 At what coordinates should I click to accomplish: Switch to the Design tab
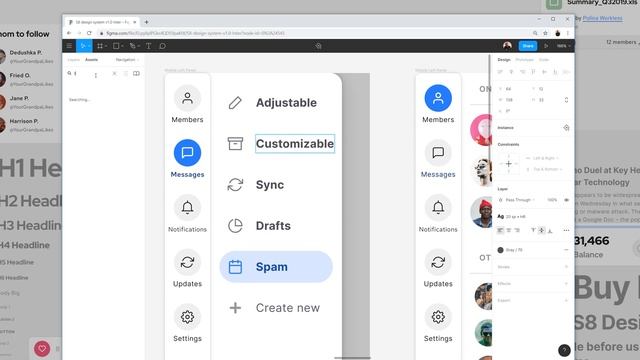504,60
